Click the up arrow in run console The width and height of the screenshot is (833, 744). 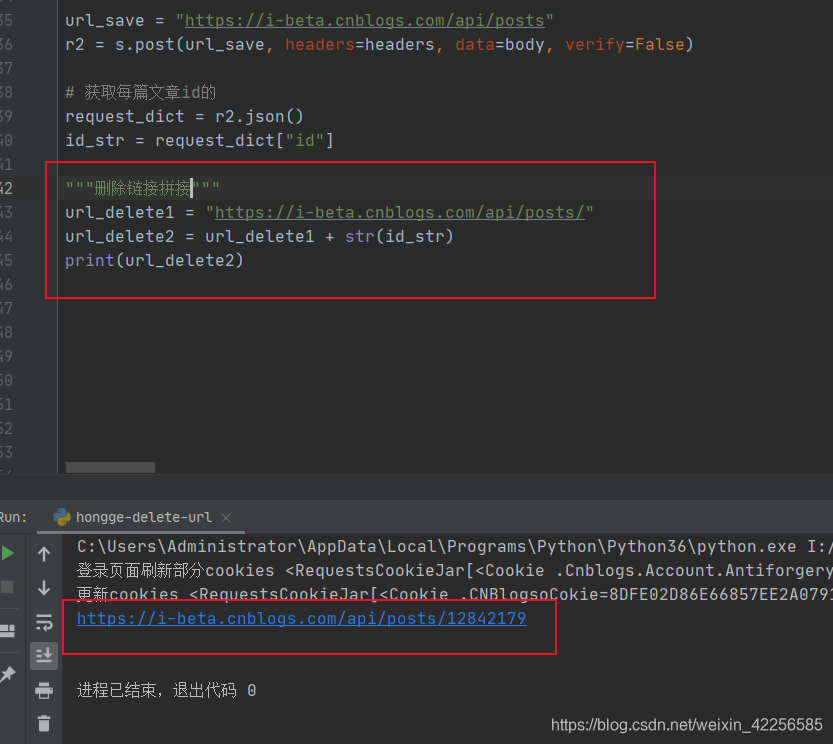(x=44, y=554)
